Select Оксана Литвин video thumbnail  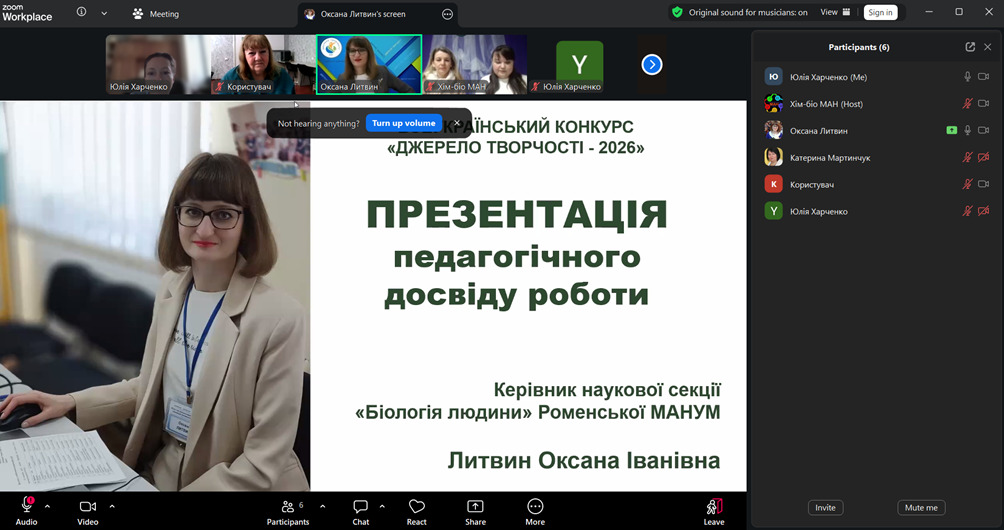[369, 64]
